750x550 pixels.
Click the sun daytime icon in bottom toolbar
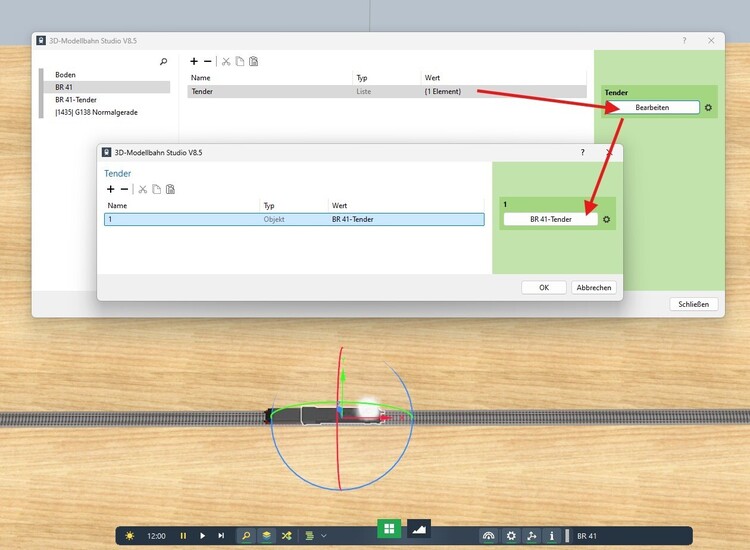click(x=130, y=536)
